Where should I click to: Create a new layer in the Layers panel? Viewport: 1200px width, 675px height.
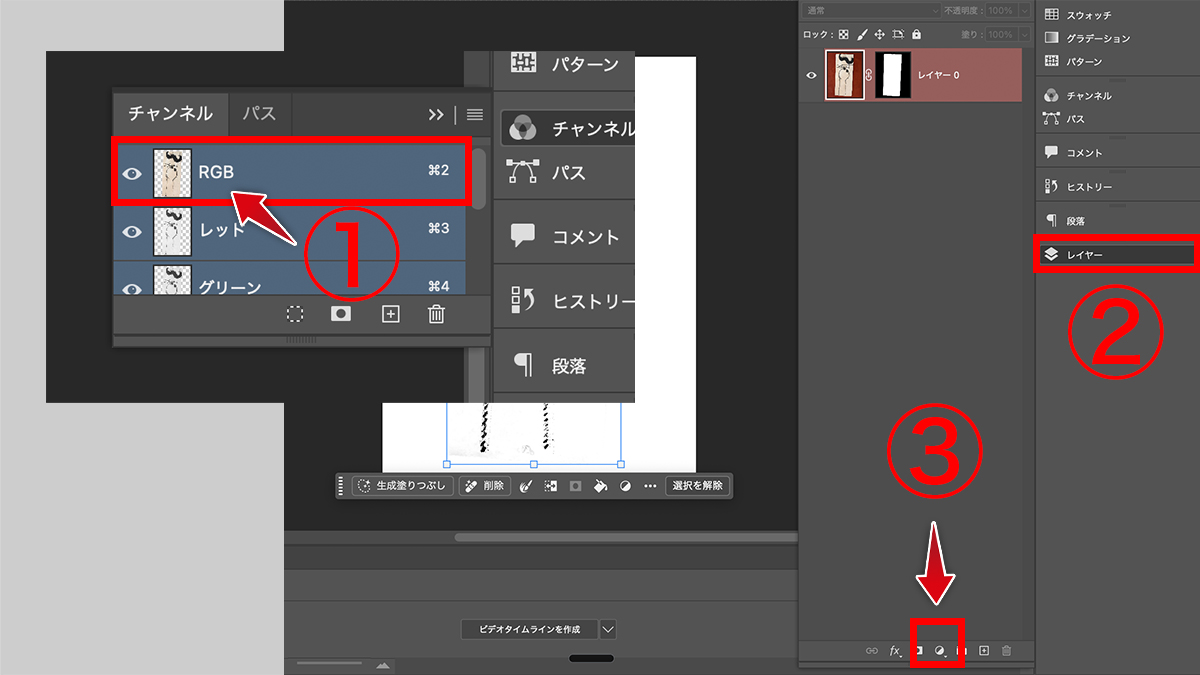click(x=984, y=650)
